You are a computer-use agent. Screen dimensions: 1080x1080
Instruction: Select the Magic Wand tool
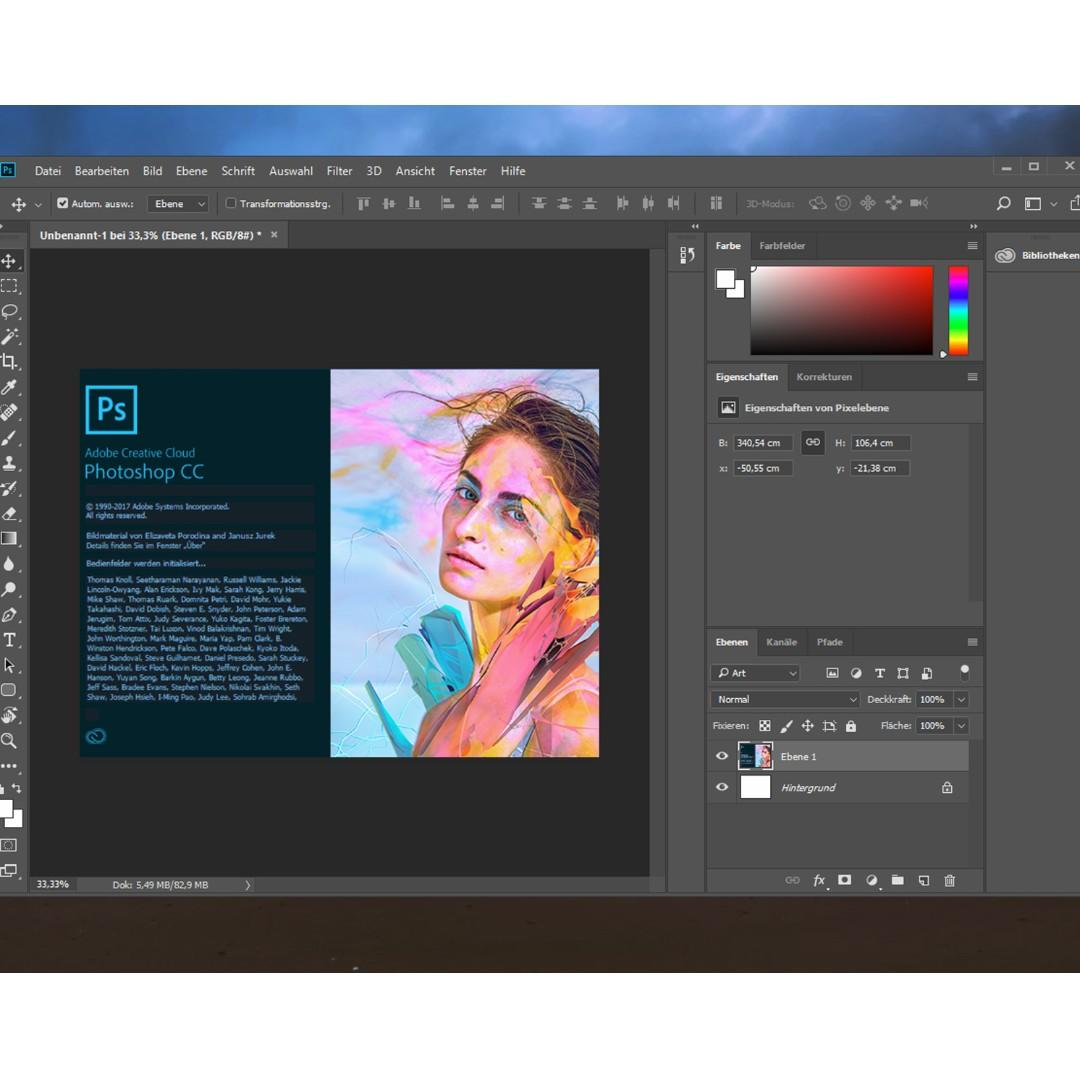pyautogui.click(x=9, y=336)
